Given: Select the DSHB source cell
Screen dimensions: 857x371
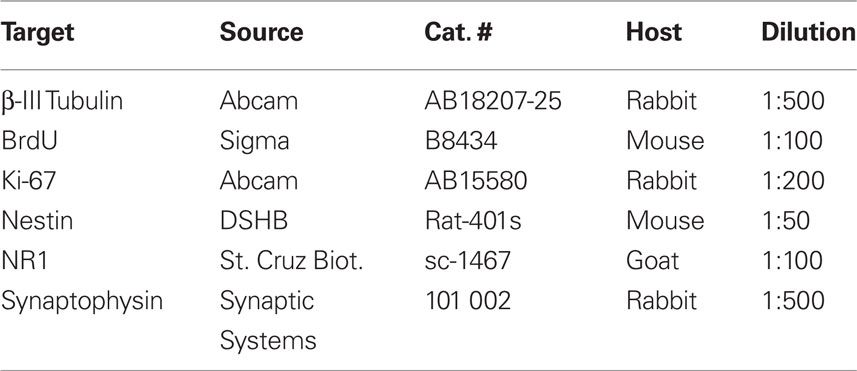Looking at the screenshot, I should coord(254,221).
